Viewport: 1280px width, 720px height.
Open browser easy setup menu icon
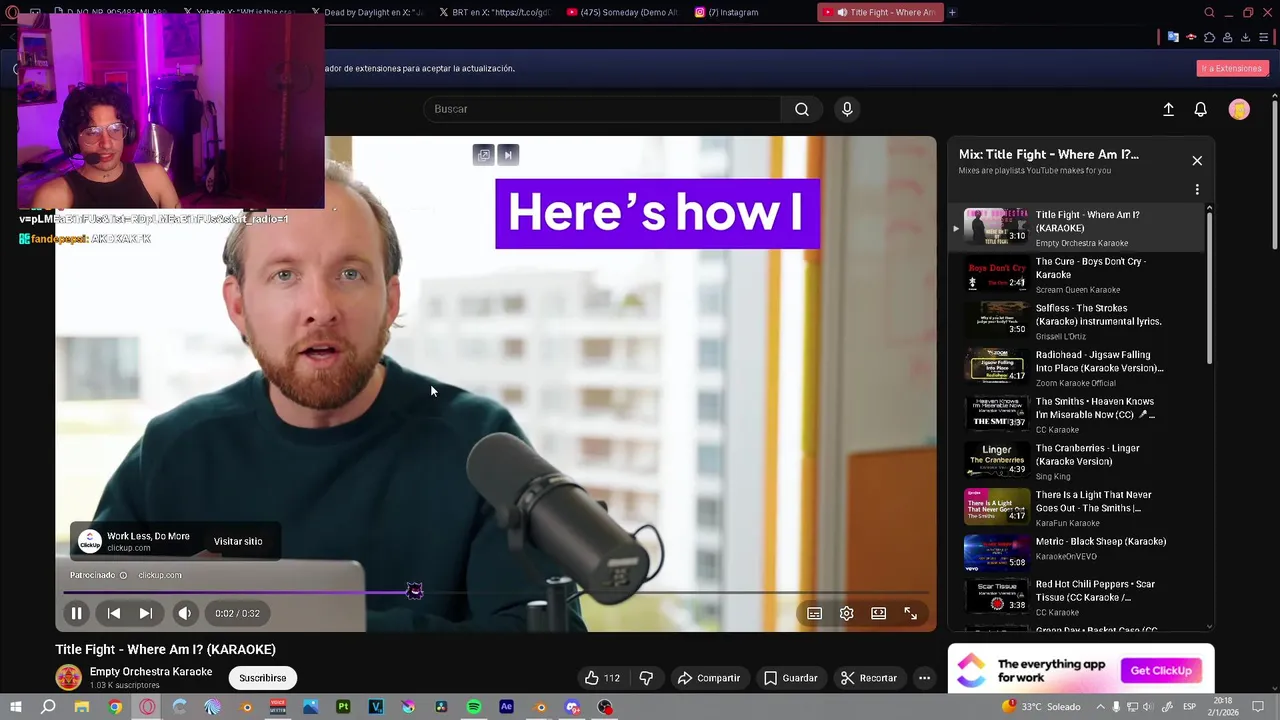(1263, 37)
